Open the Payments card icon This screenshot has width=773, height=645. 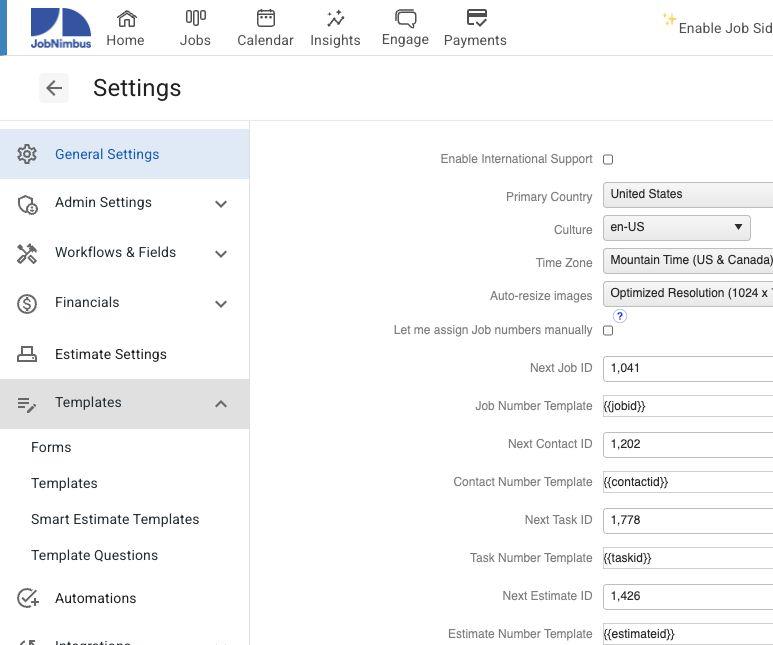(475, 19)
